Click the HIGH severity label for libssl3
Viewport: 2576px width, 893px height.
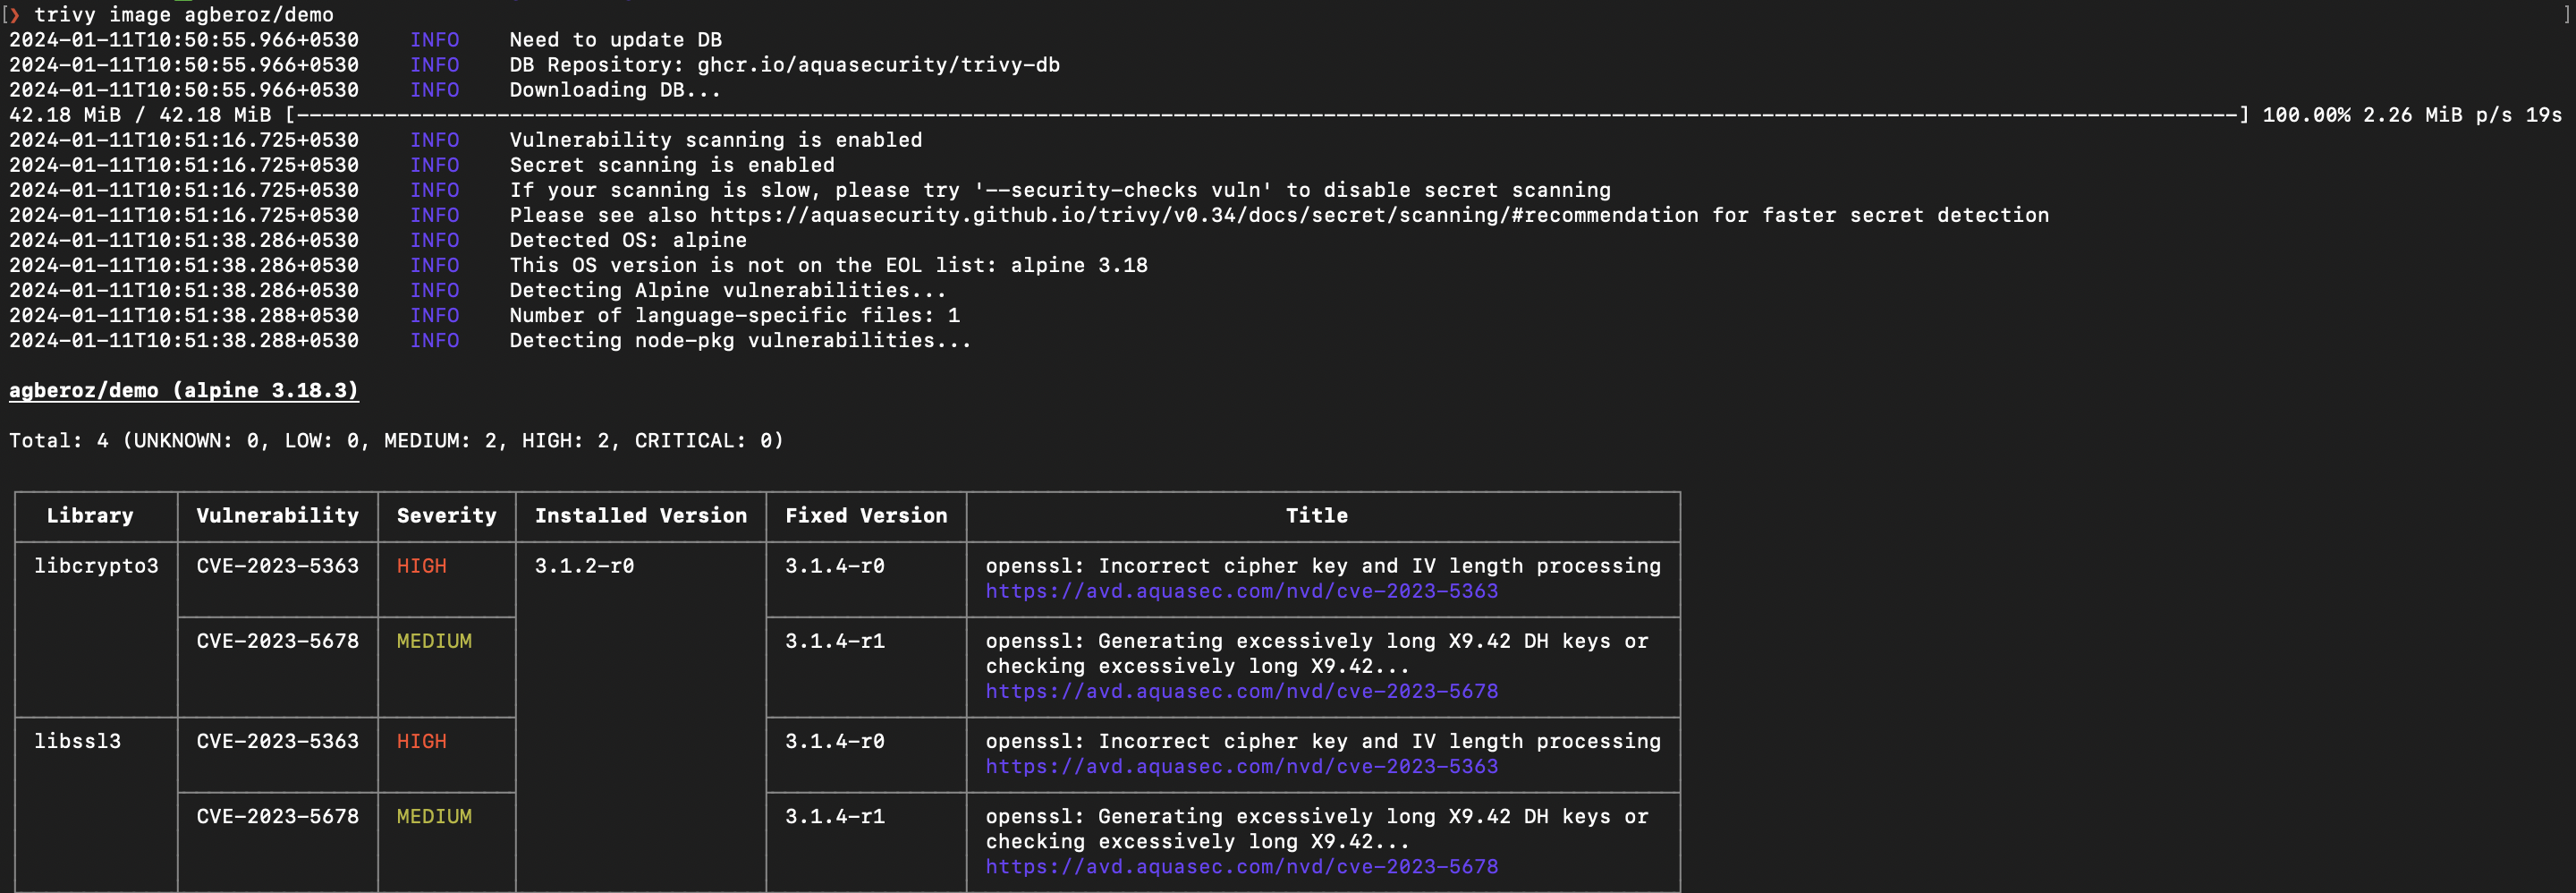click(x=421, y=741)
